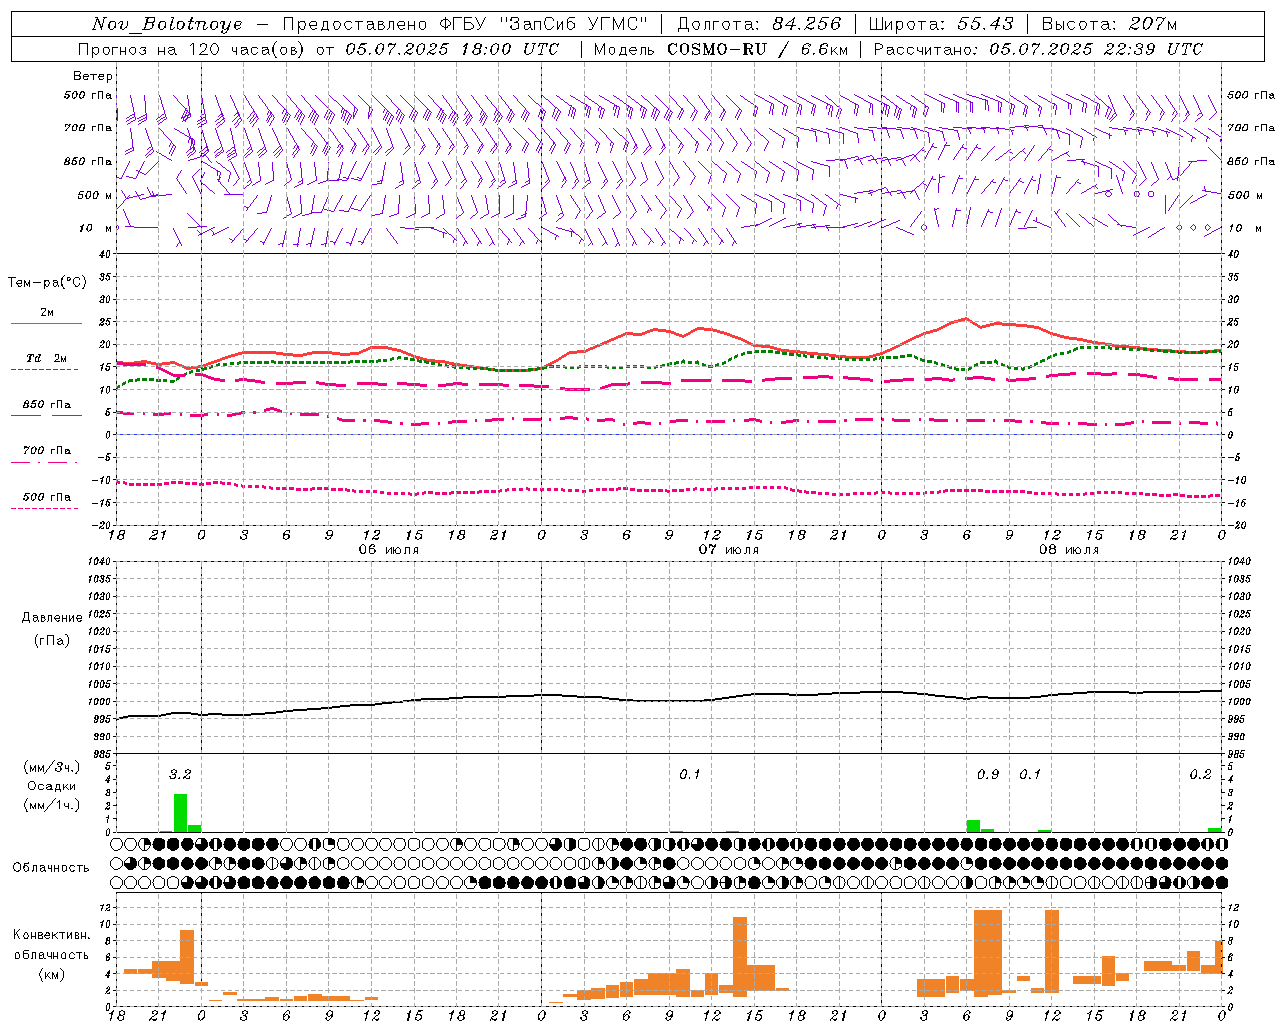This screenshot has width=1280, height=1024.
Task: Click the '700 гПа' temperature legend entry
Action: pyautogui.click(x=47, y=450)
